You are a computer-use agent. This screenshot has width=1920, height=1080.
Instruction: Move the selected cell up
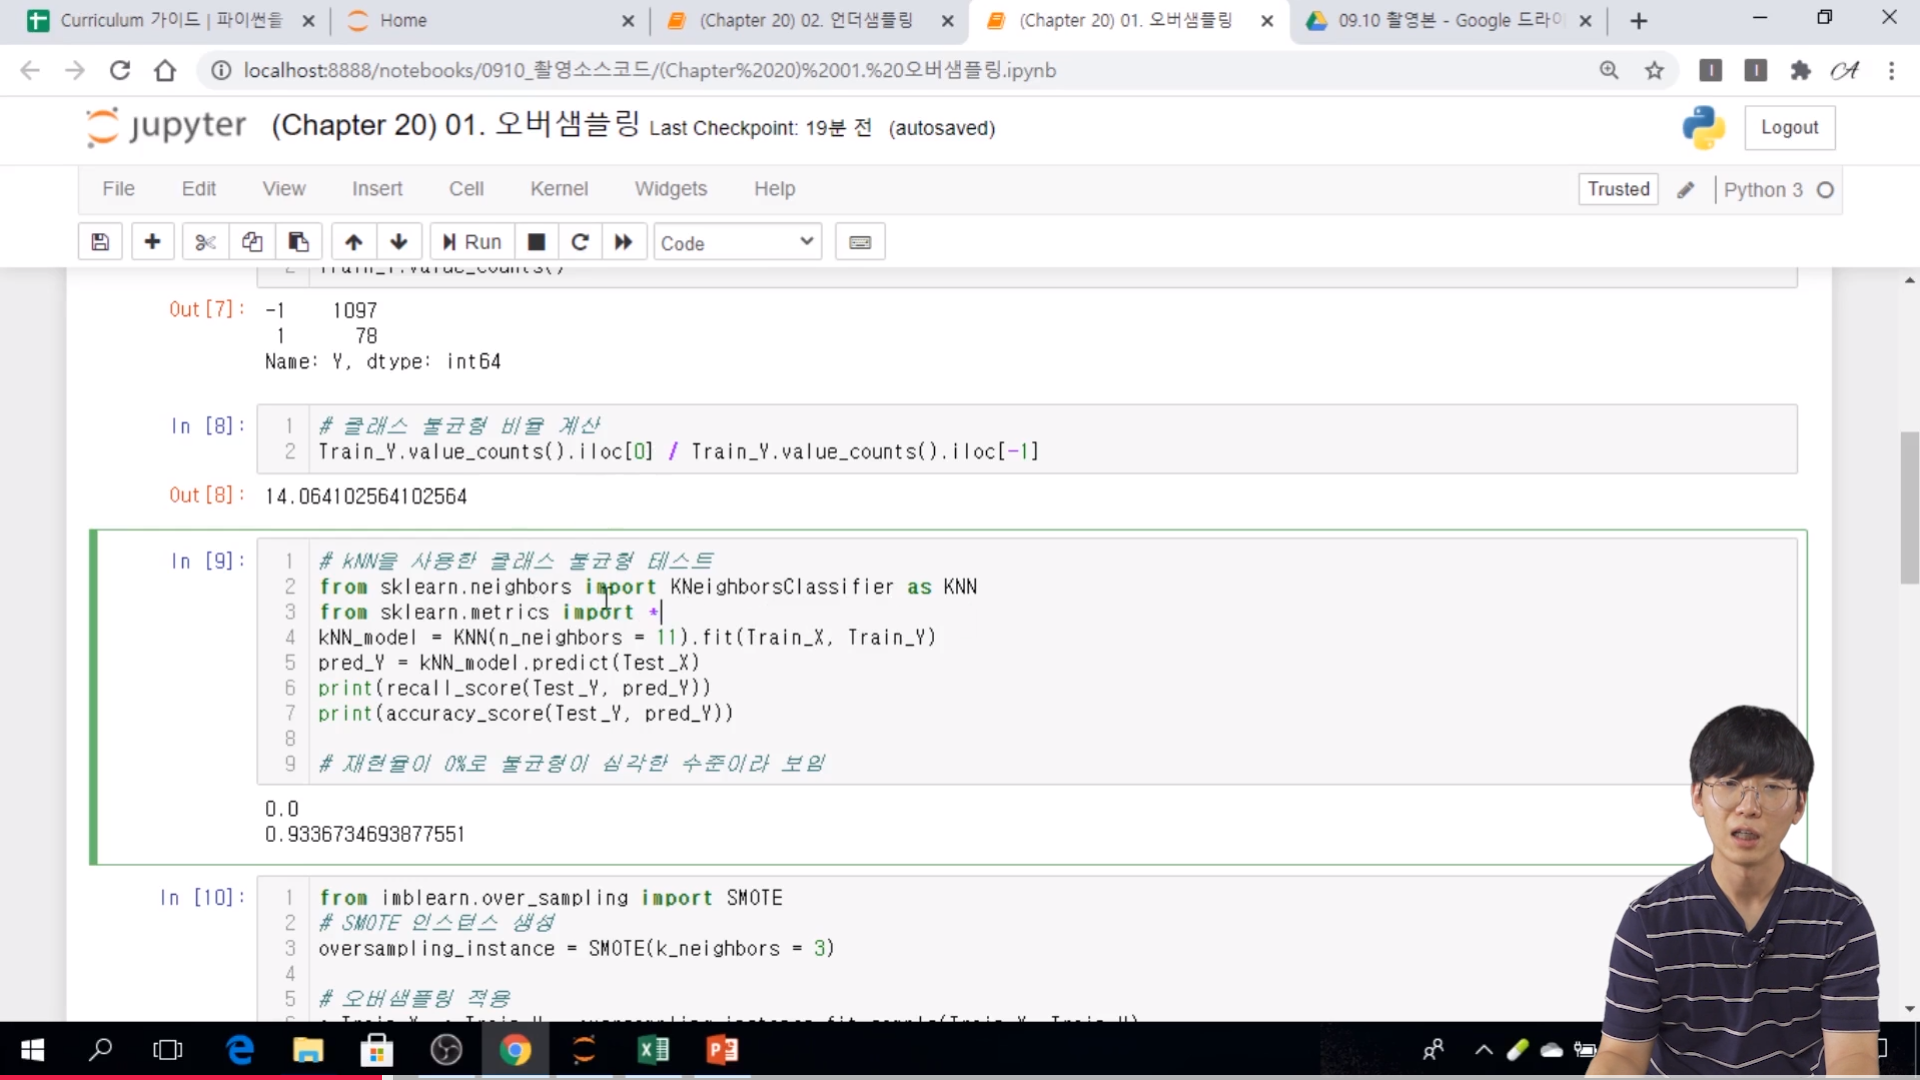[354, 242]
